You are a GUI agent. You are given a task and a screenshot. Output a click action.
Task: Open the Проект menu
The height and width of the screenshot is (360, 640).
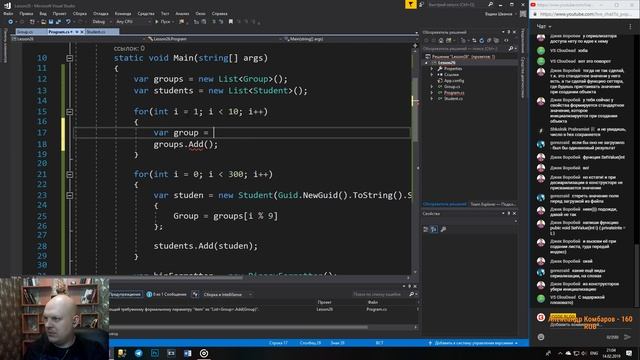click(x=60, y=13)
